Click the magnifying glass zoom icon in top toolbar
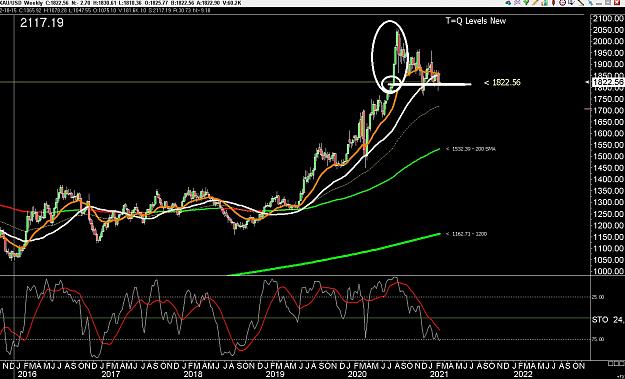The image size is (625, 379). [x=517, y=2]
